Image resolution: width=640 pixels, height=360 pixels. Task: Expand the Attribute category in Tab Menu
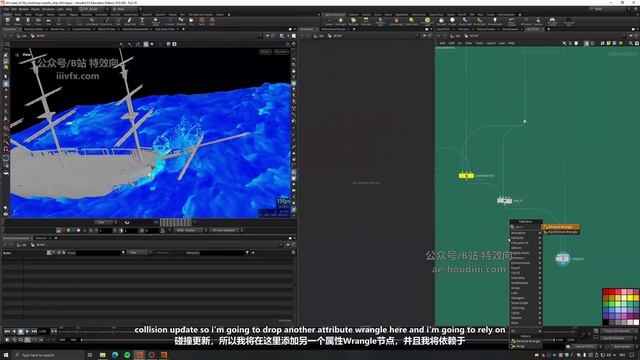pos(525,238)
